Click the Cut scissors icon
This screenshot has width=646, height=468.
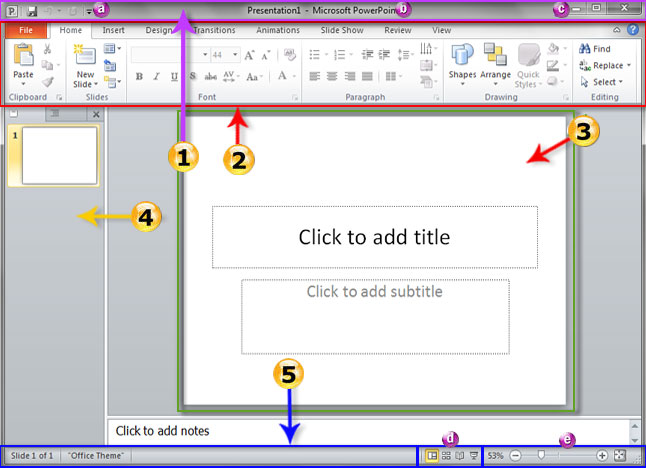point(47,49)
